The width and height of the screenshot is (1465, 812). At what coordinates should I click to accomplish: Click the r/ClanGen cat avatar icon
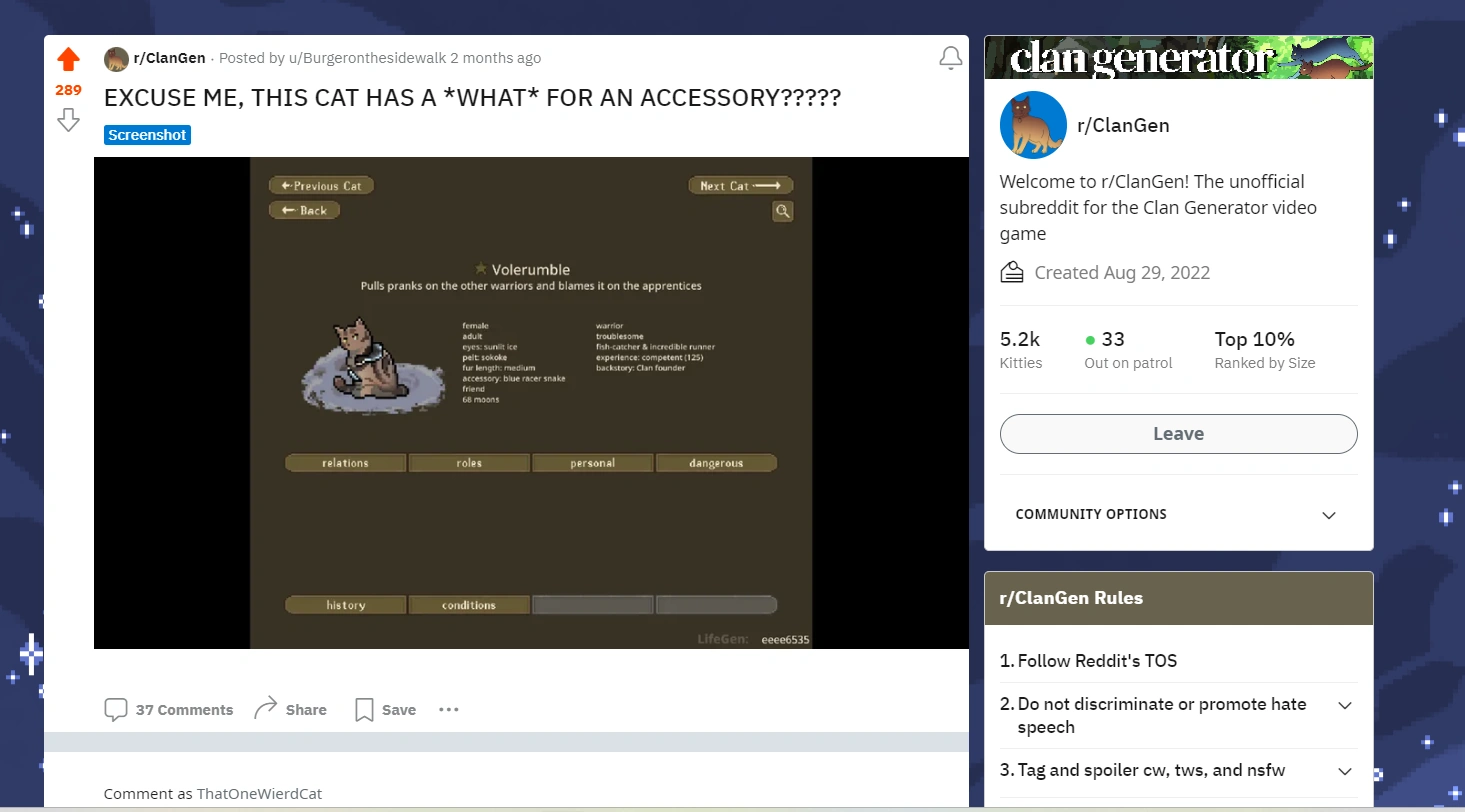1033,125
